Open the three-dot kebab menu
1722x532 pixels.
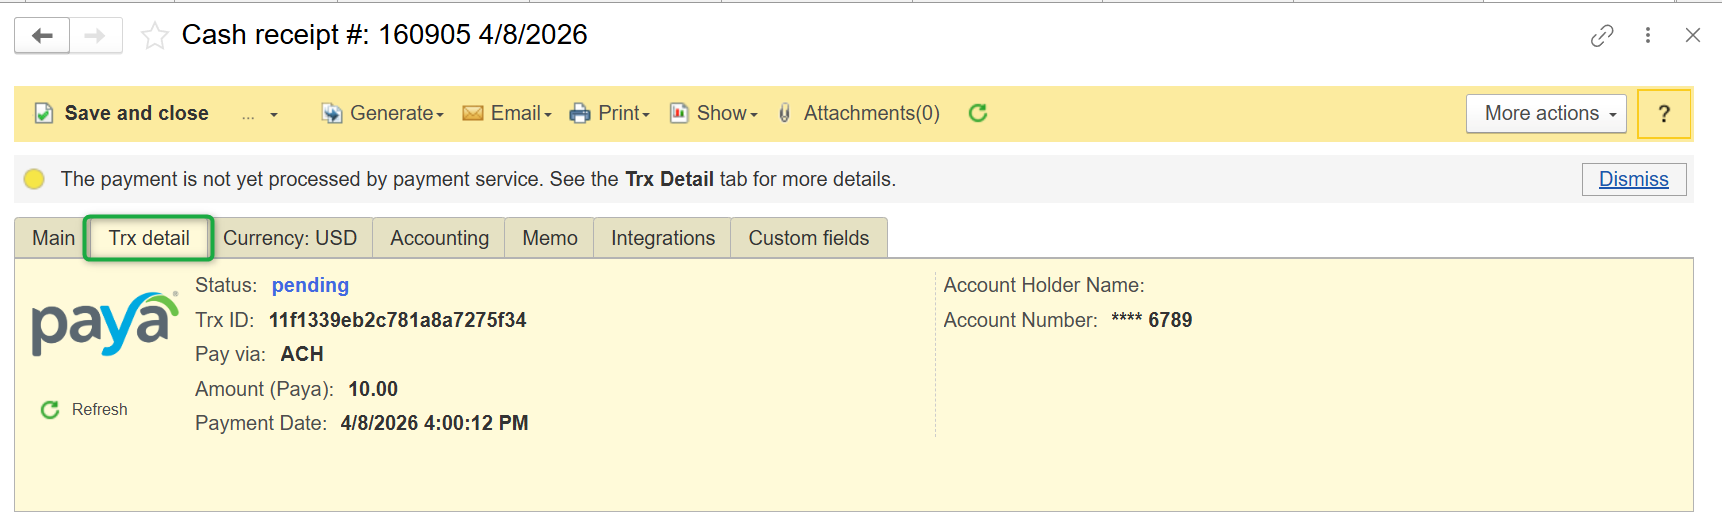pyautogui.click(x=1648, y=36)
